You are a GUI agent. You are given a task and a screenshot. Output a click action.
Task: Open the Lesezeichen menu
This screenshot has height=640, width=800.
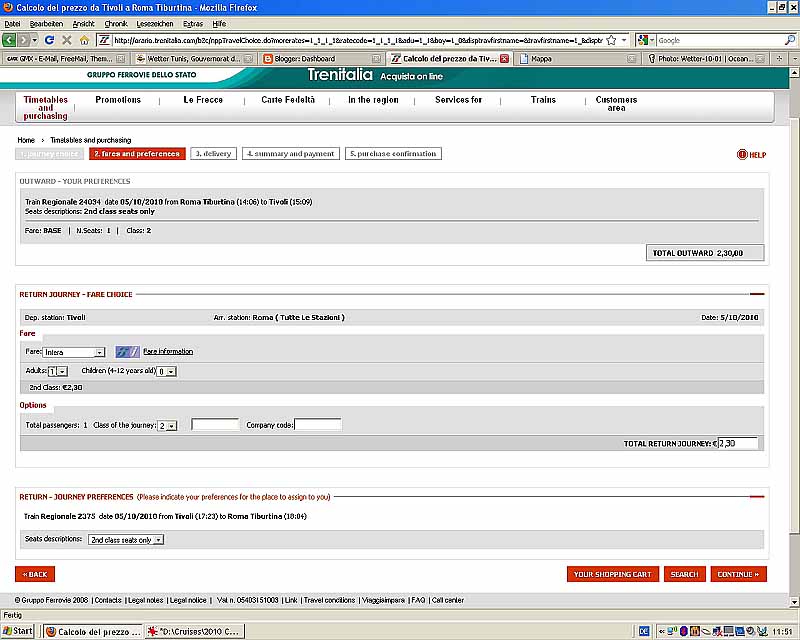(155, 23)
